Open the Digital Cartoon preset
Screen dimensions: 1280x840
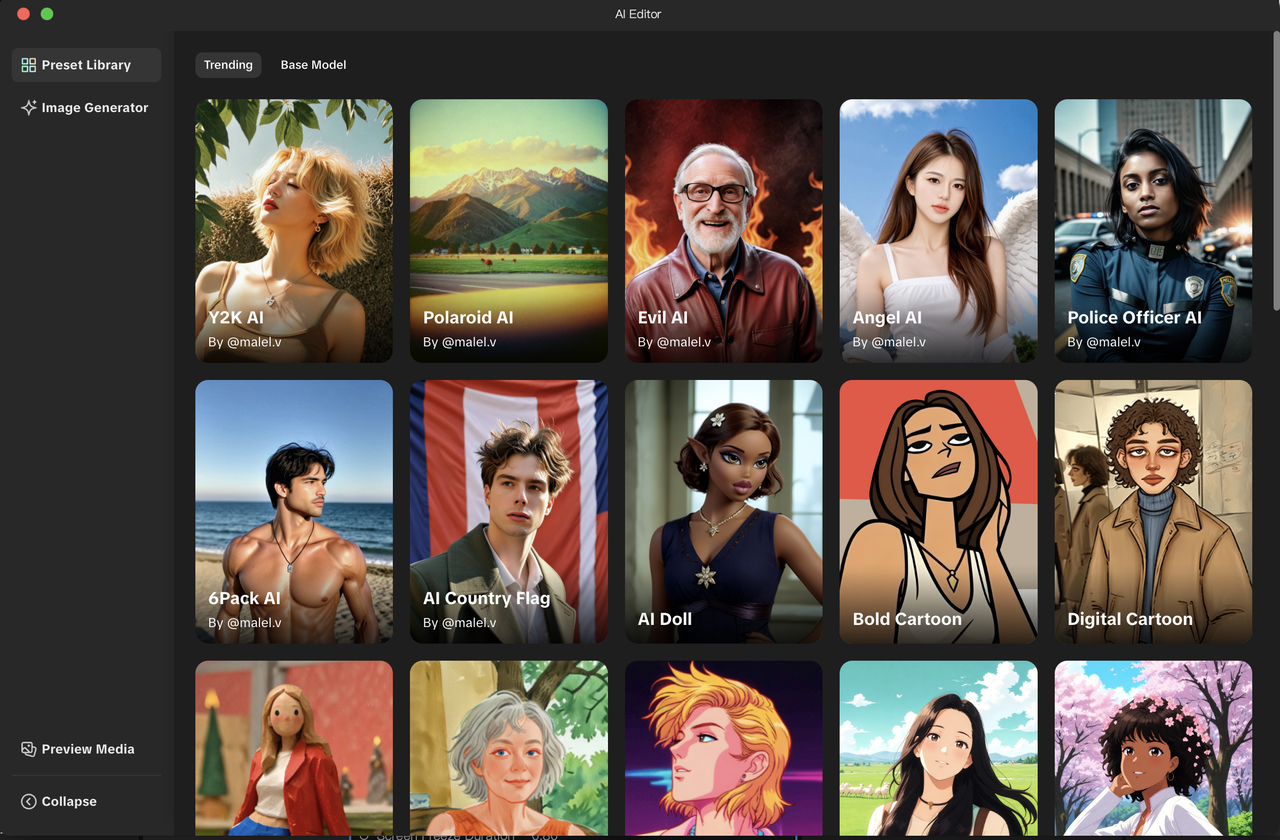click(1153, 511)
